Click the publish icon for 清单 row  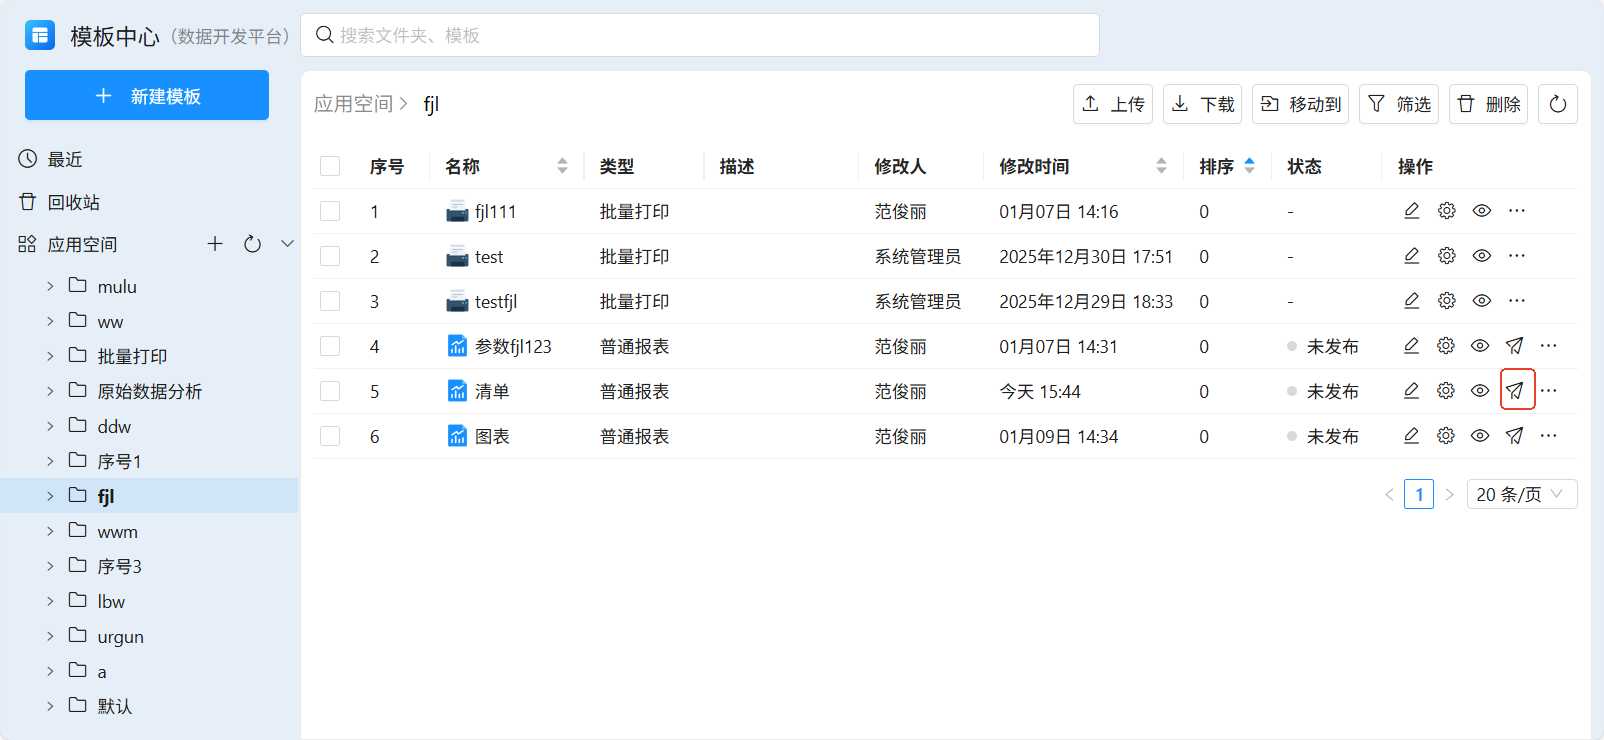tap(1516, 391)
